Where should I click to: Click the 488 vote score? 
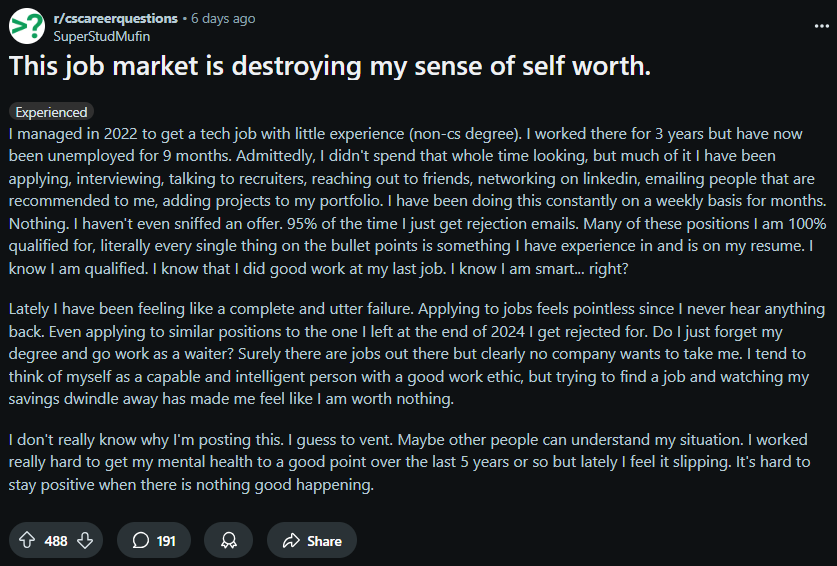point(56,541)
